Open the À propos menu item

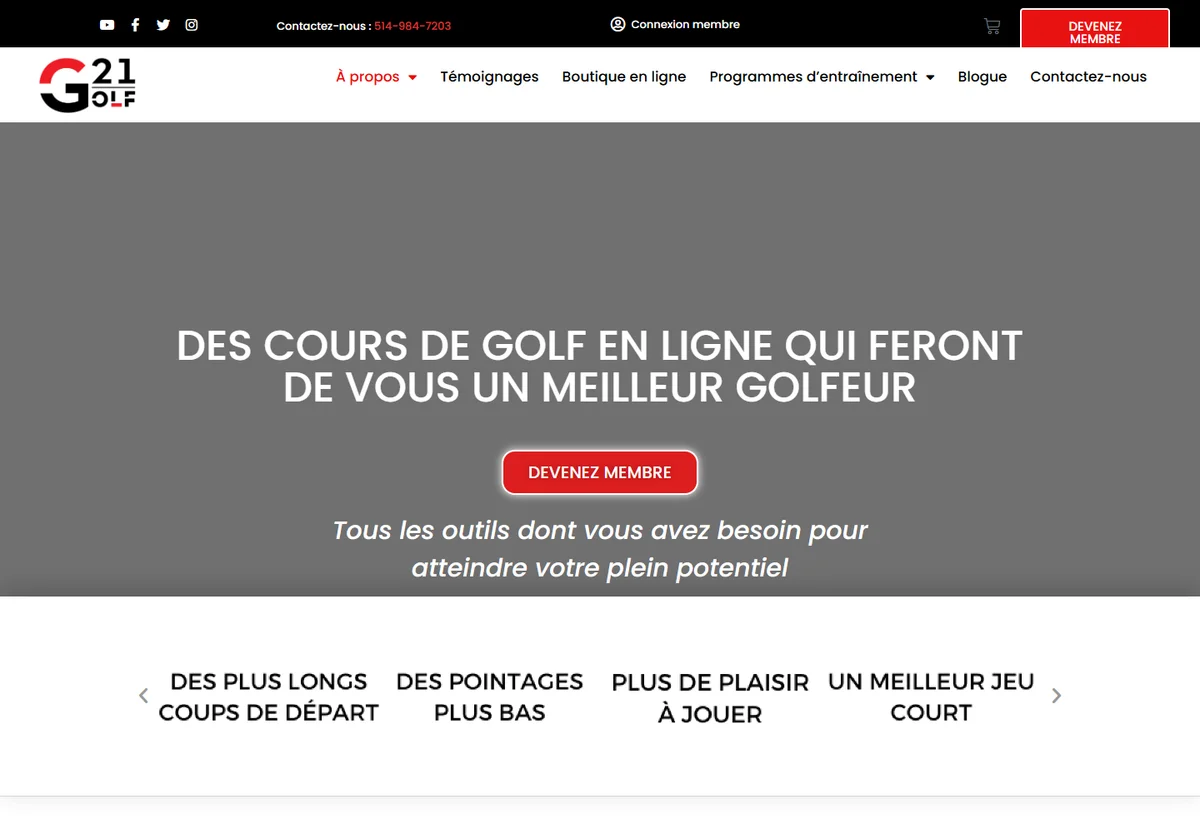pos(368,77)
